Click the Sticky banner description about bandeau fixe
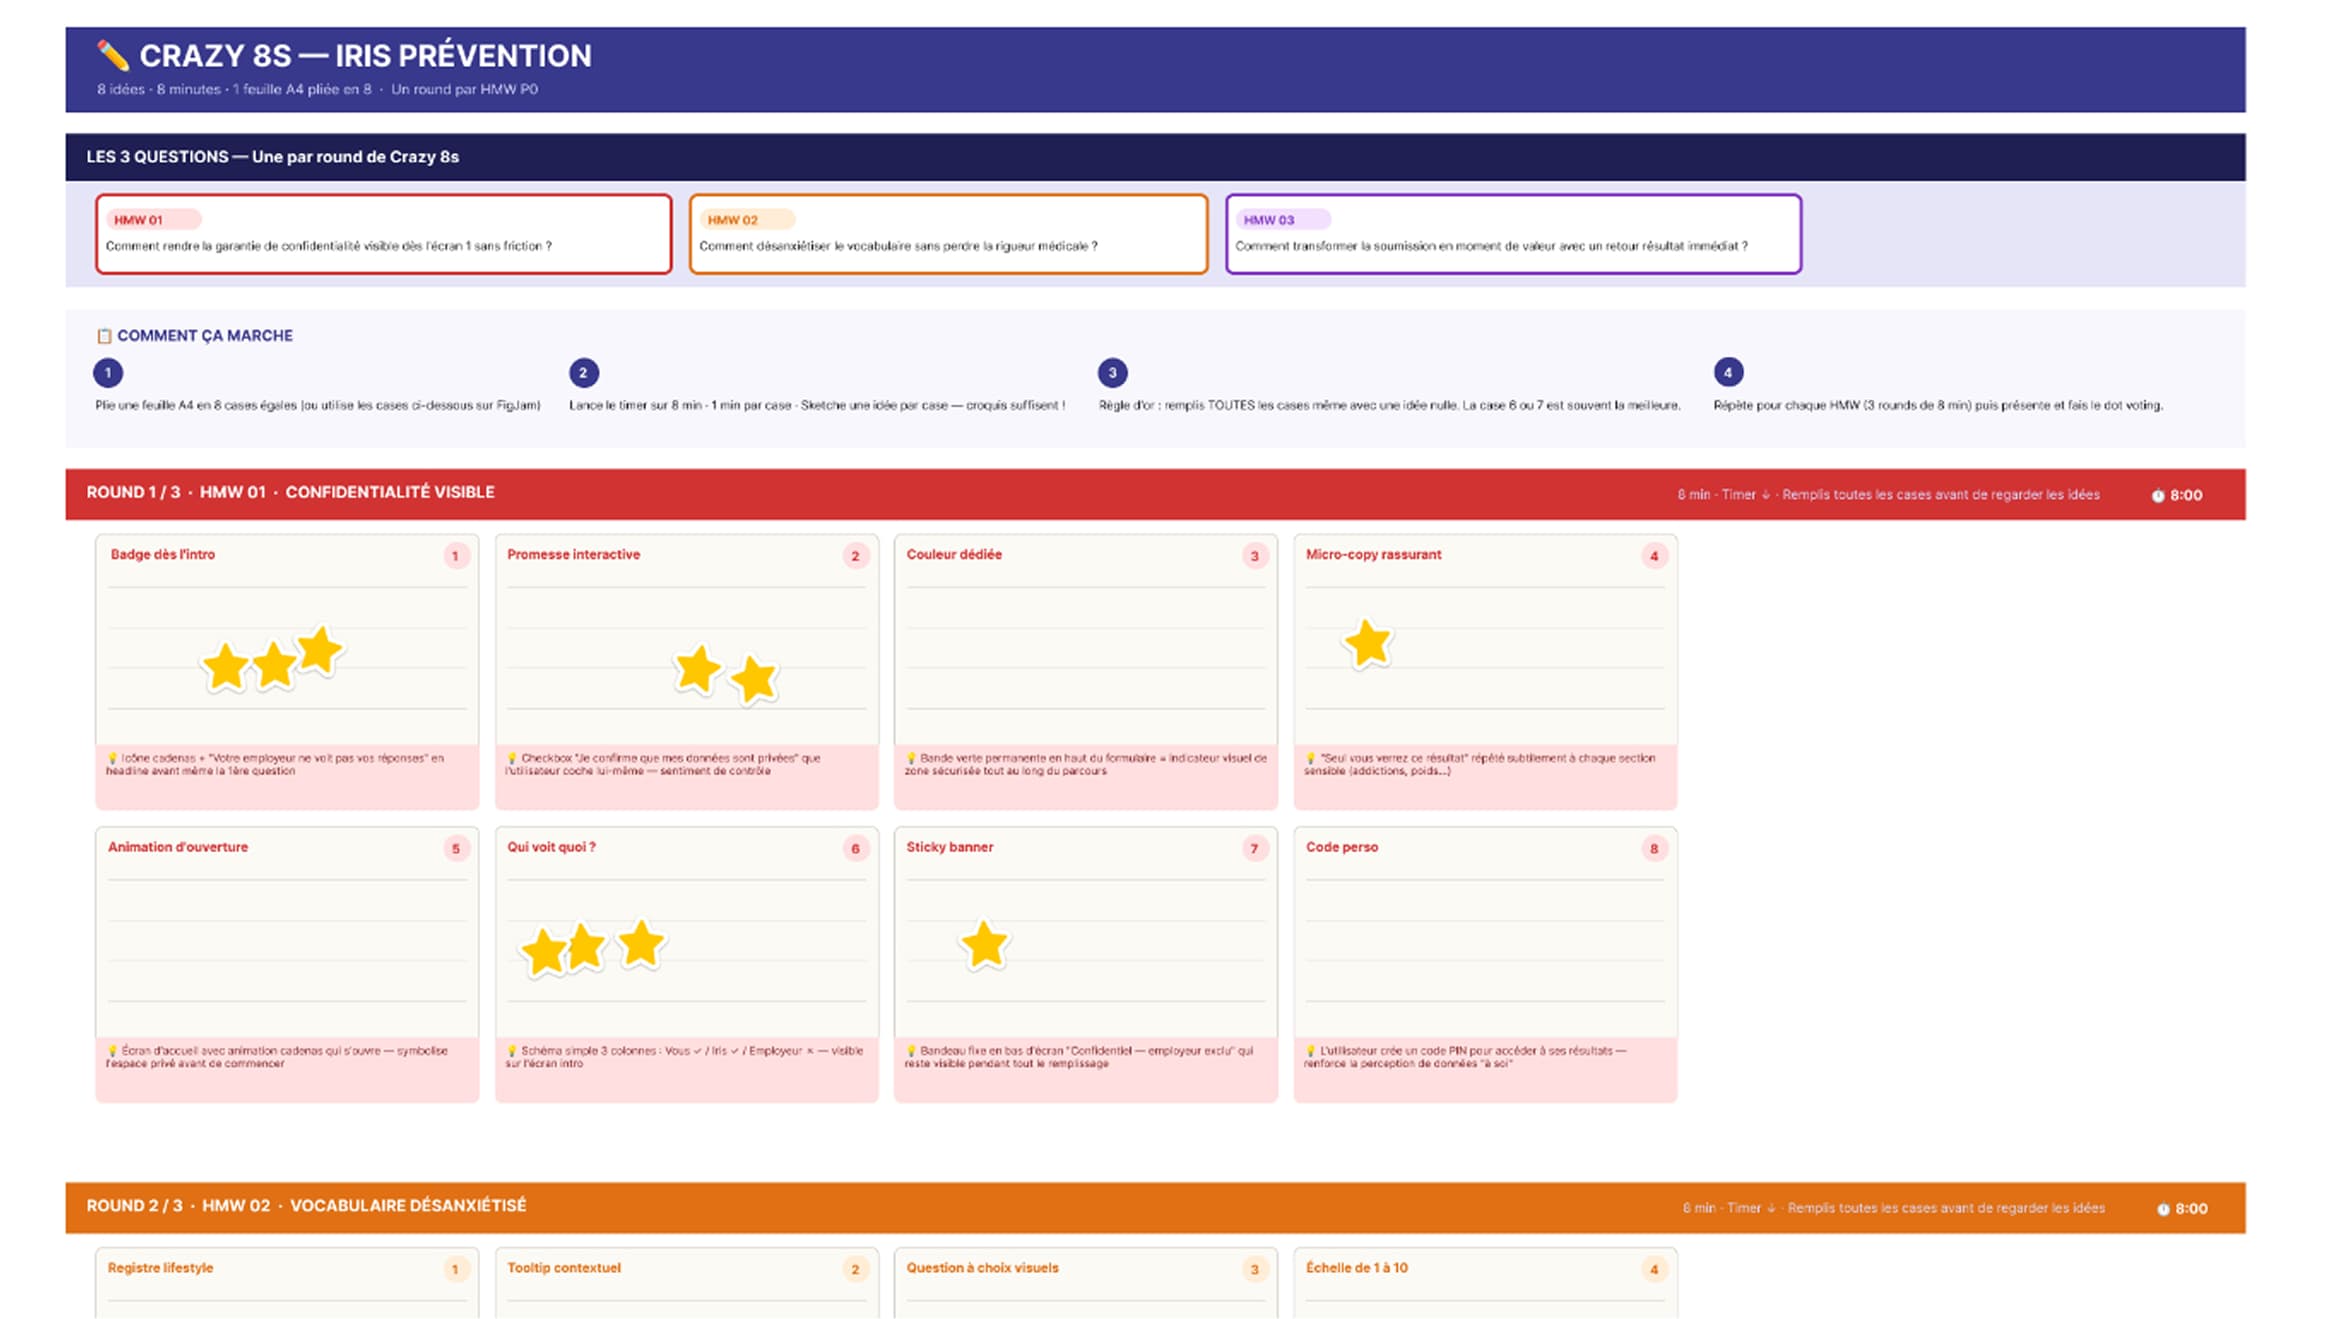Viewport: 2344px width, 1319px height. tap(1080, 1057)
